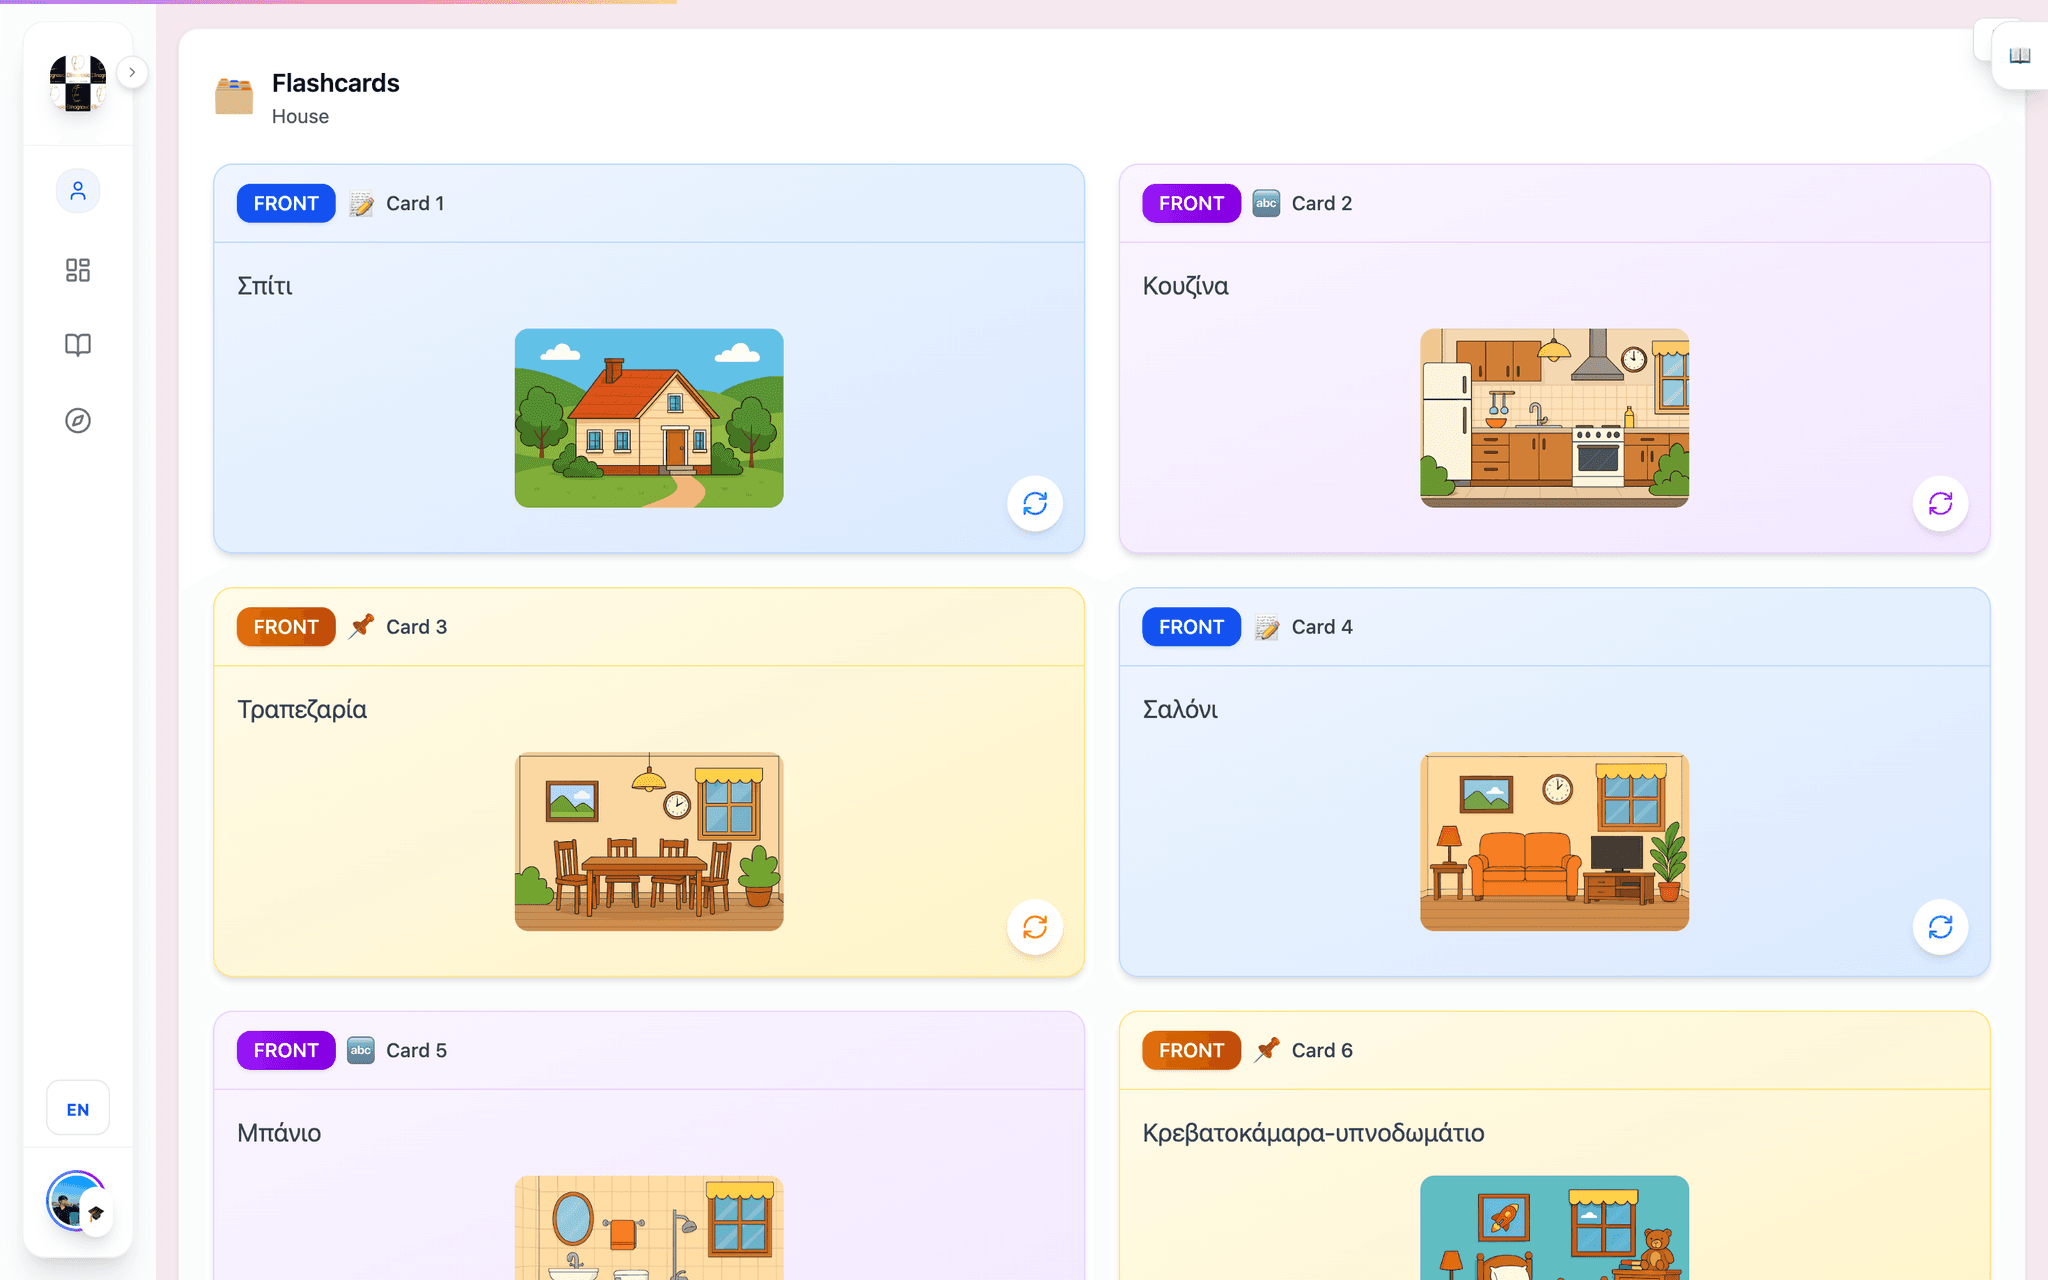The image size is (2048, 1280).
Task: Click the House subtitle under Flashcards
Action: pyautogui.click(x=300, y=116)
